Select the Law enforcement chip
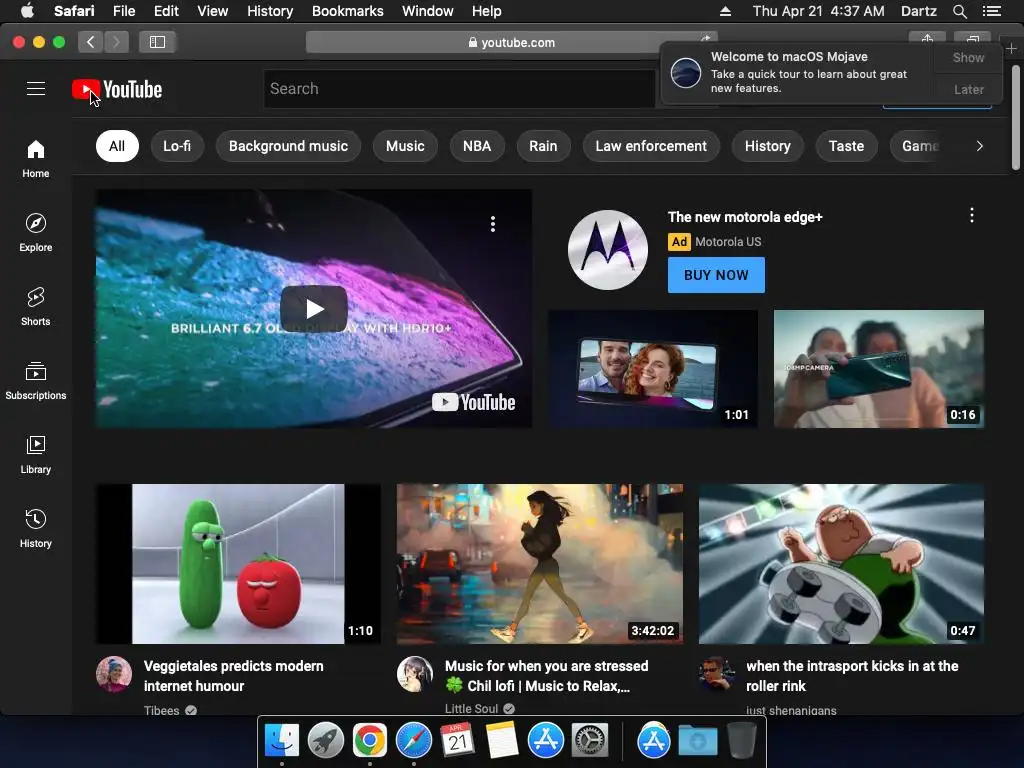Screen dimensions: 1024x768 (651, 146)
